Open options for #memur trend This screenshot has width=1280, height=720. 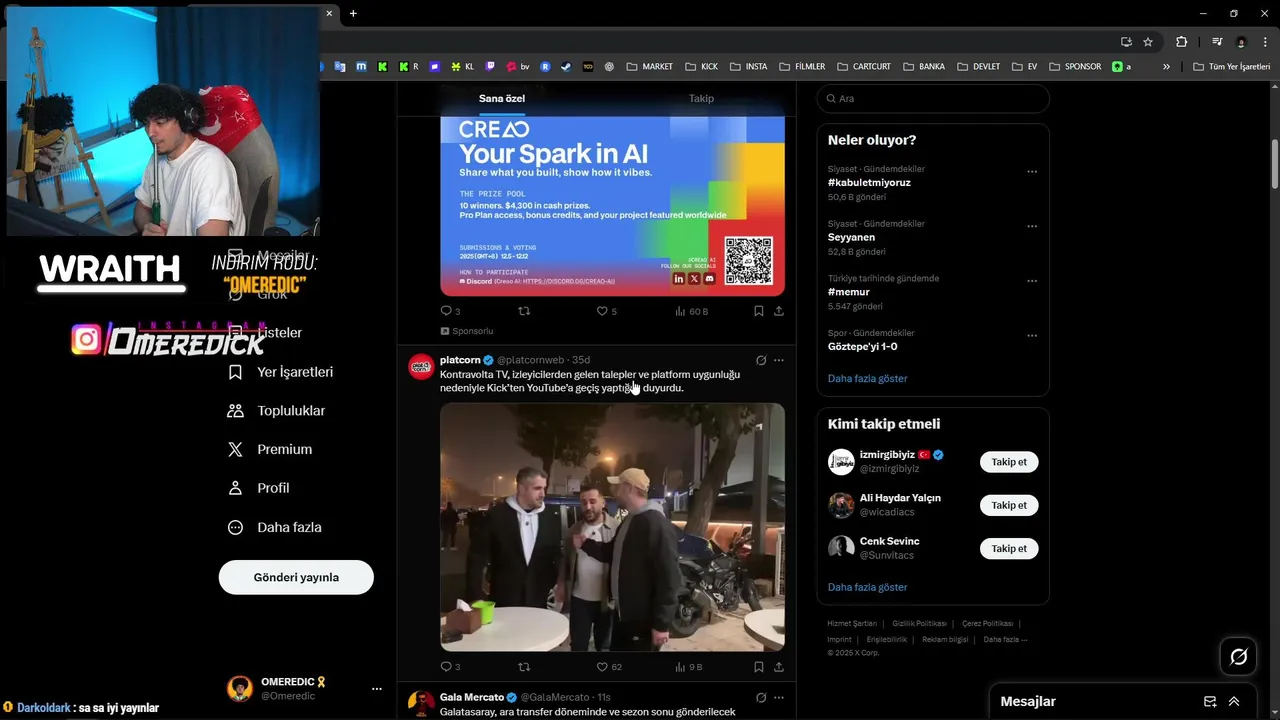[1032, 281]
